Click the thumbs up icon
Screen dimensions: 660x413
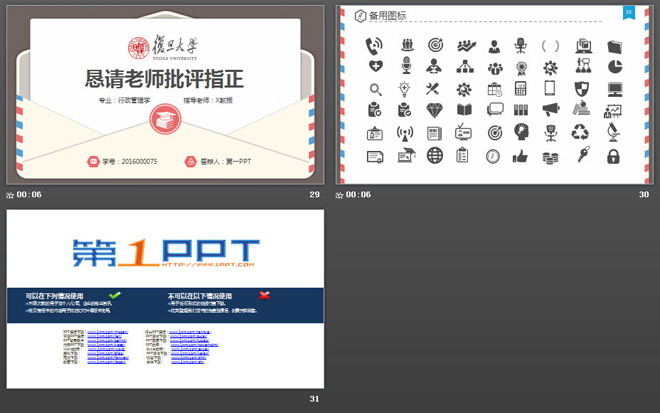click(x=520, y=156)
